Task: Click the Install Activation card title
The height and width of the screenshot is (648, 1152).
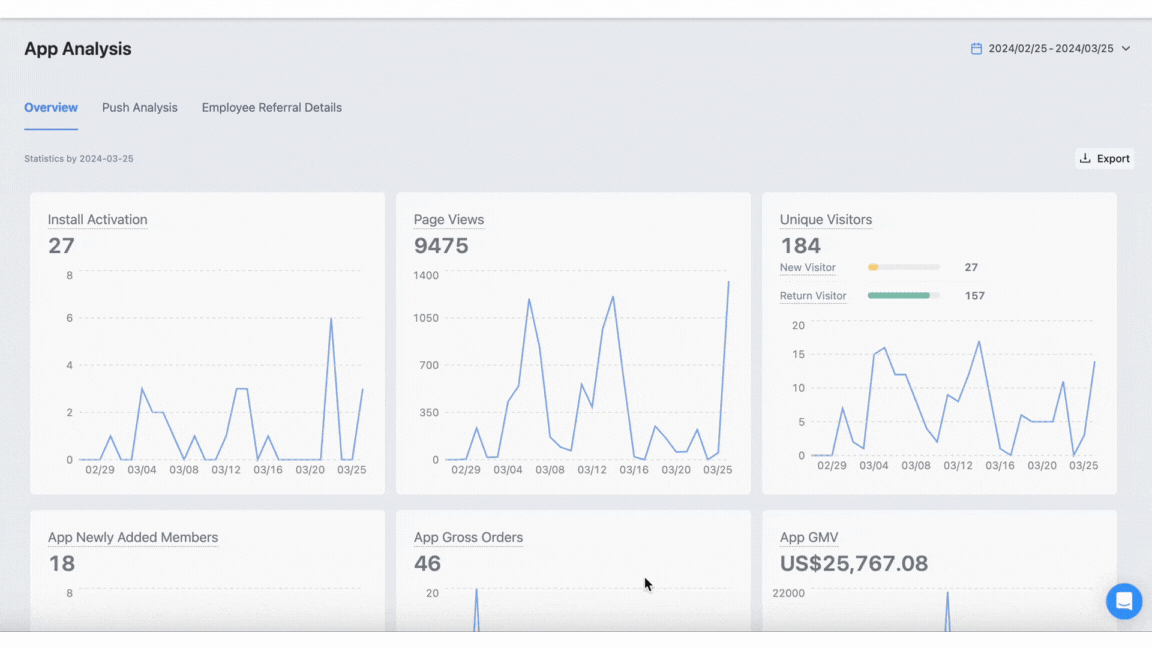Action: [98, 220]
